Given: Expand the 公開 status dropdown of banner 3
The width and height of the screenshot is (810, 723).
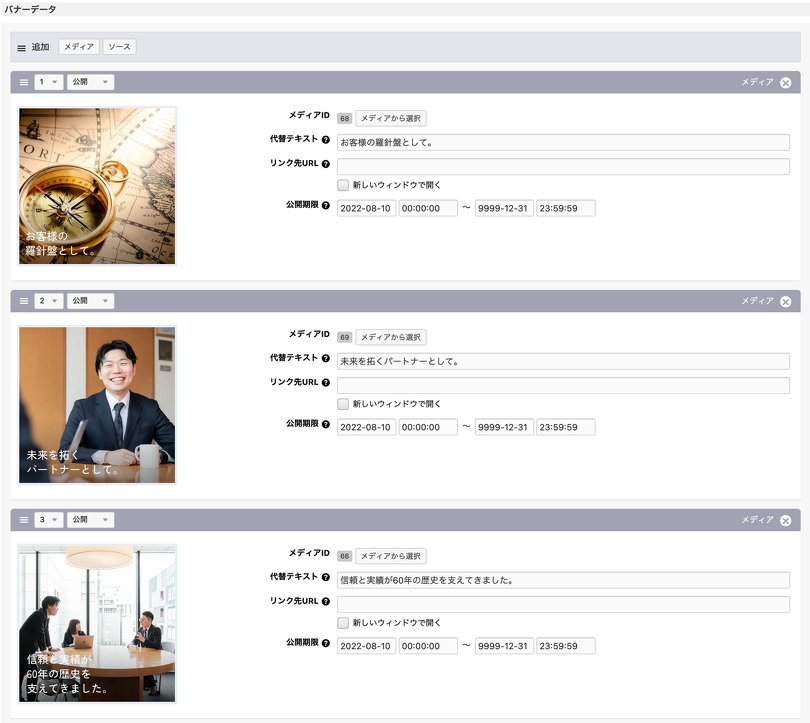Looking at the screenshot, I should click(x=90, y=520).
